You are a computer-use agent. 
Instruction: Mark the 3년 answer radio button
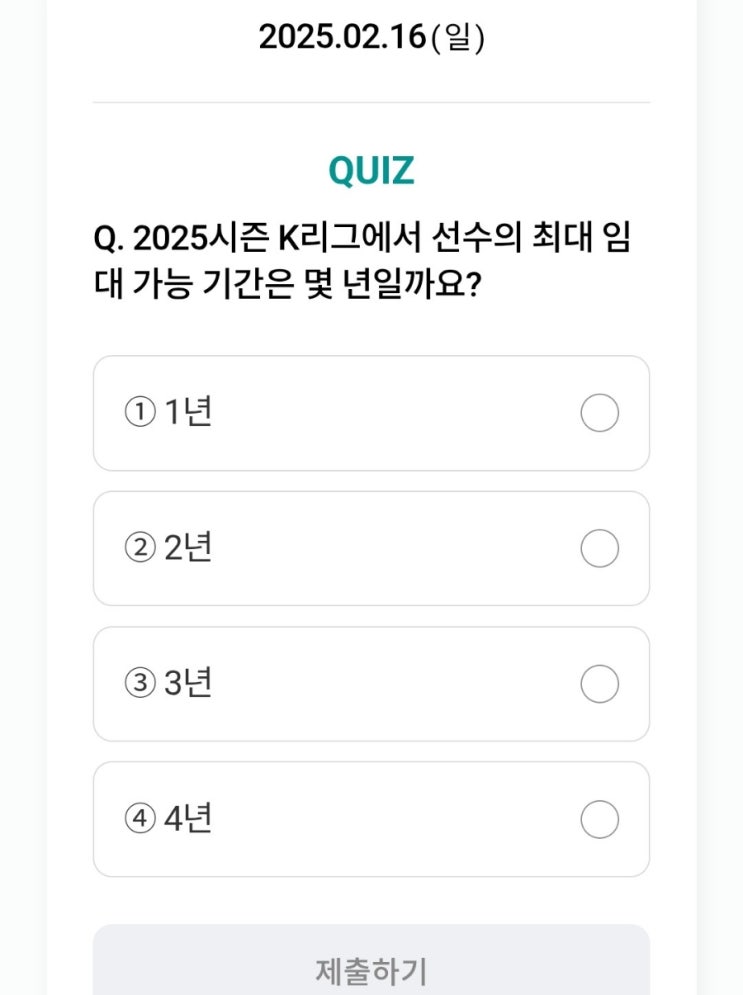(x=600, y=684)
